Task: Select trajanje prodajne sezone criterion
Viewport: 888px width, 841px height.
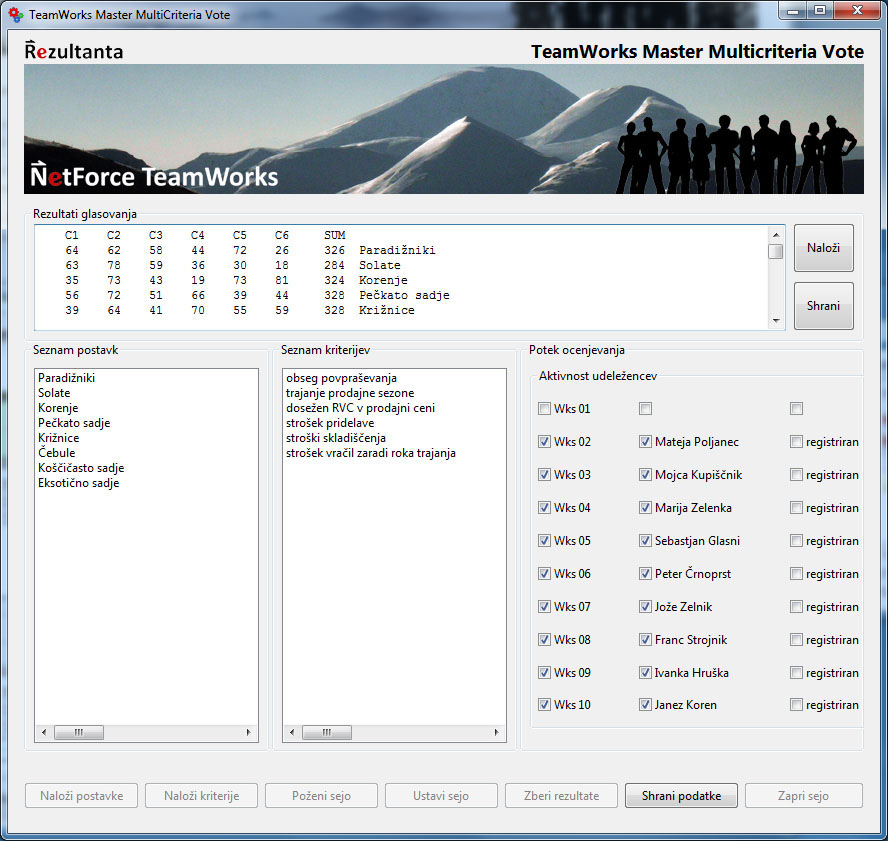Action: click(349, 393)
